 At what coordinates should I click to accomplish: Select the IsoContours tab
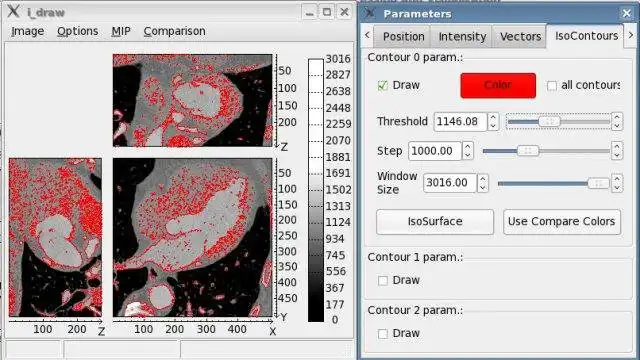(586, 36)
